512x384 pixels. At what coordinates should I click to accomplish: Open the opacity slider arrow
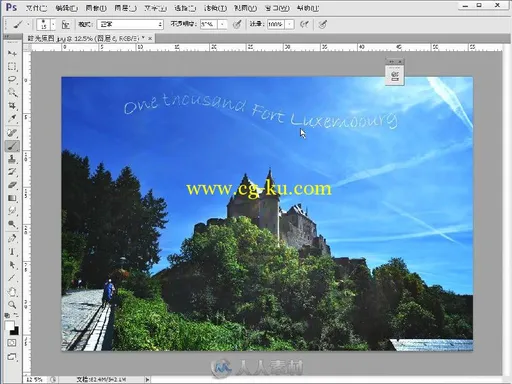[x=222, y=24]
